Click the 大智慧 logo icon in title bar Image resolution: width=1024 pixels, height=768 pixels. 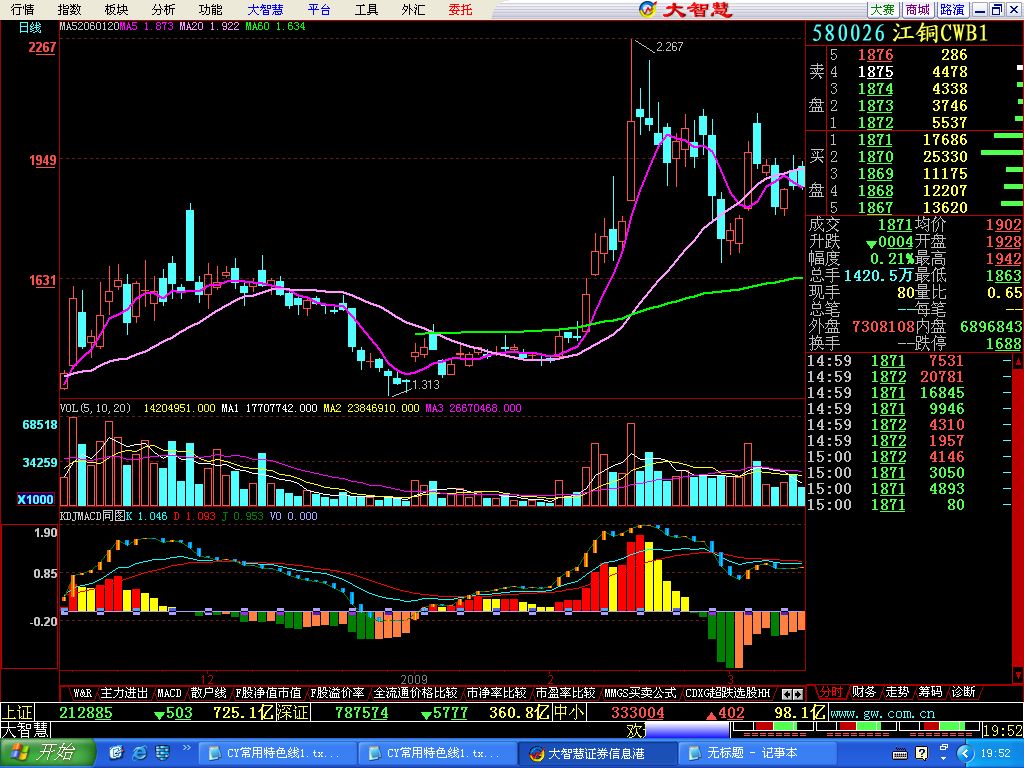(647, 9)
